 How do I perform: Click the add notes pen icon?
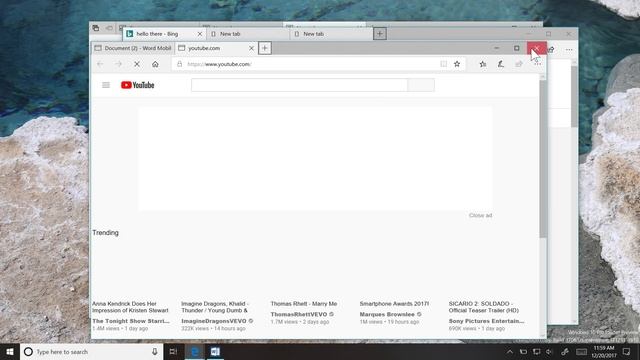(x=501, y=64)
